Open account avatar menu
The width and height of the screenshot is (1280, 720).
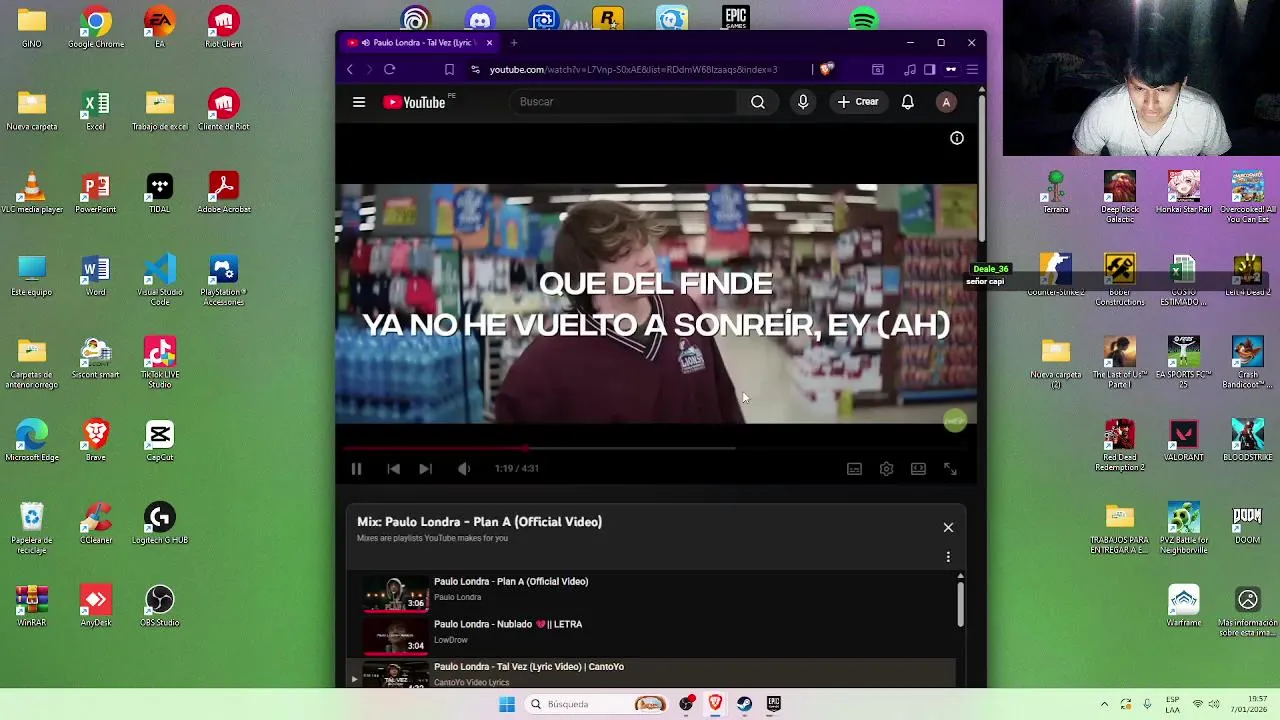(x=946, y=102)
